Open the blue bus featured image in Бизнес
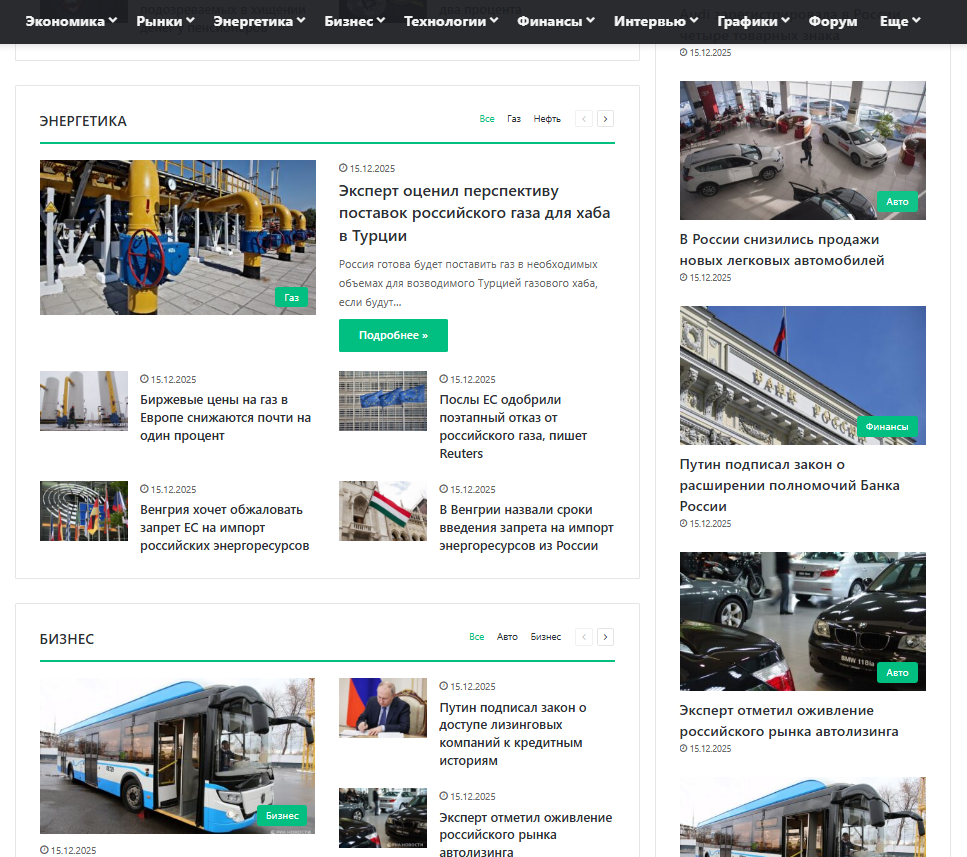The width and height of the screenshot is (967, 857). (178, 756)
